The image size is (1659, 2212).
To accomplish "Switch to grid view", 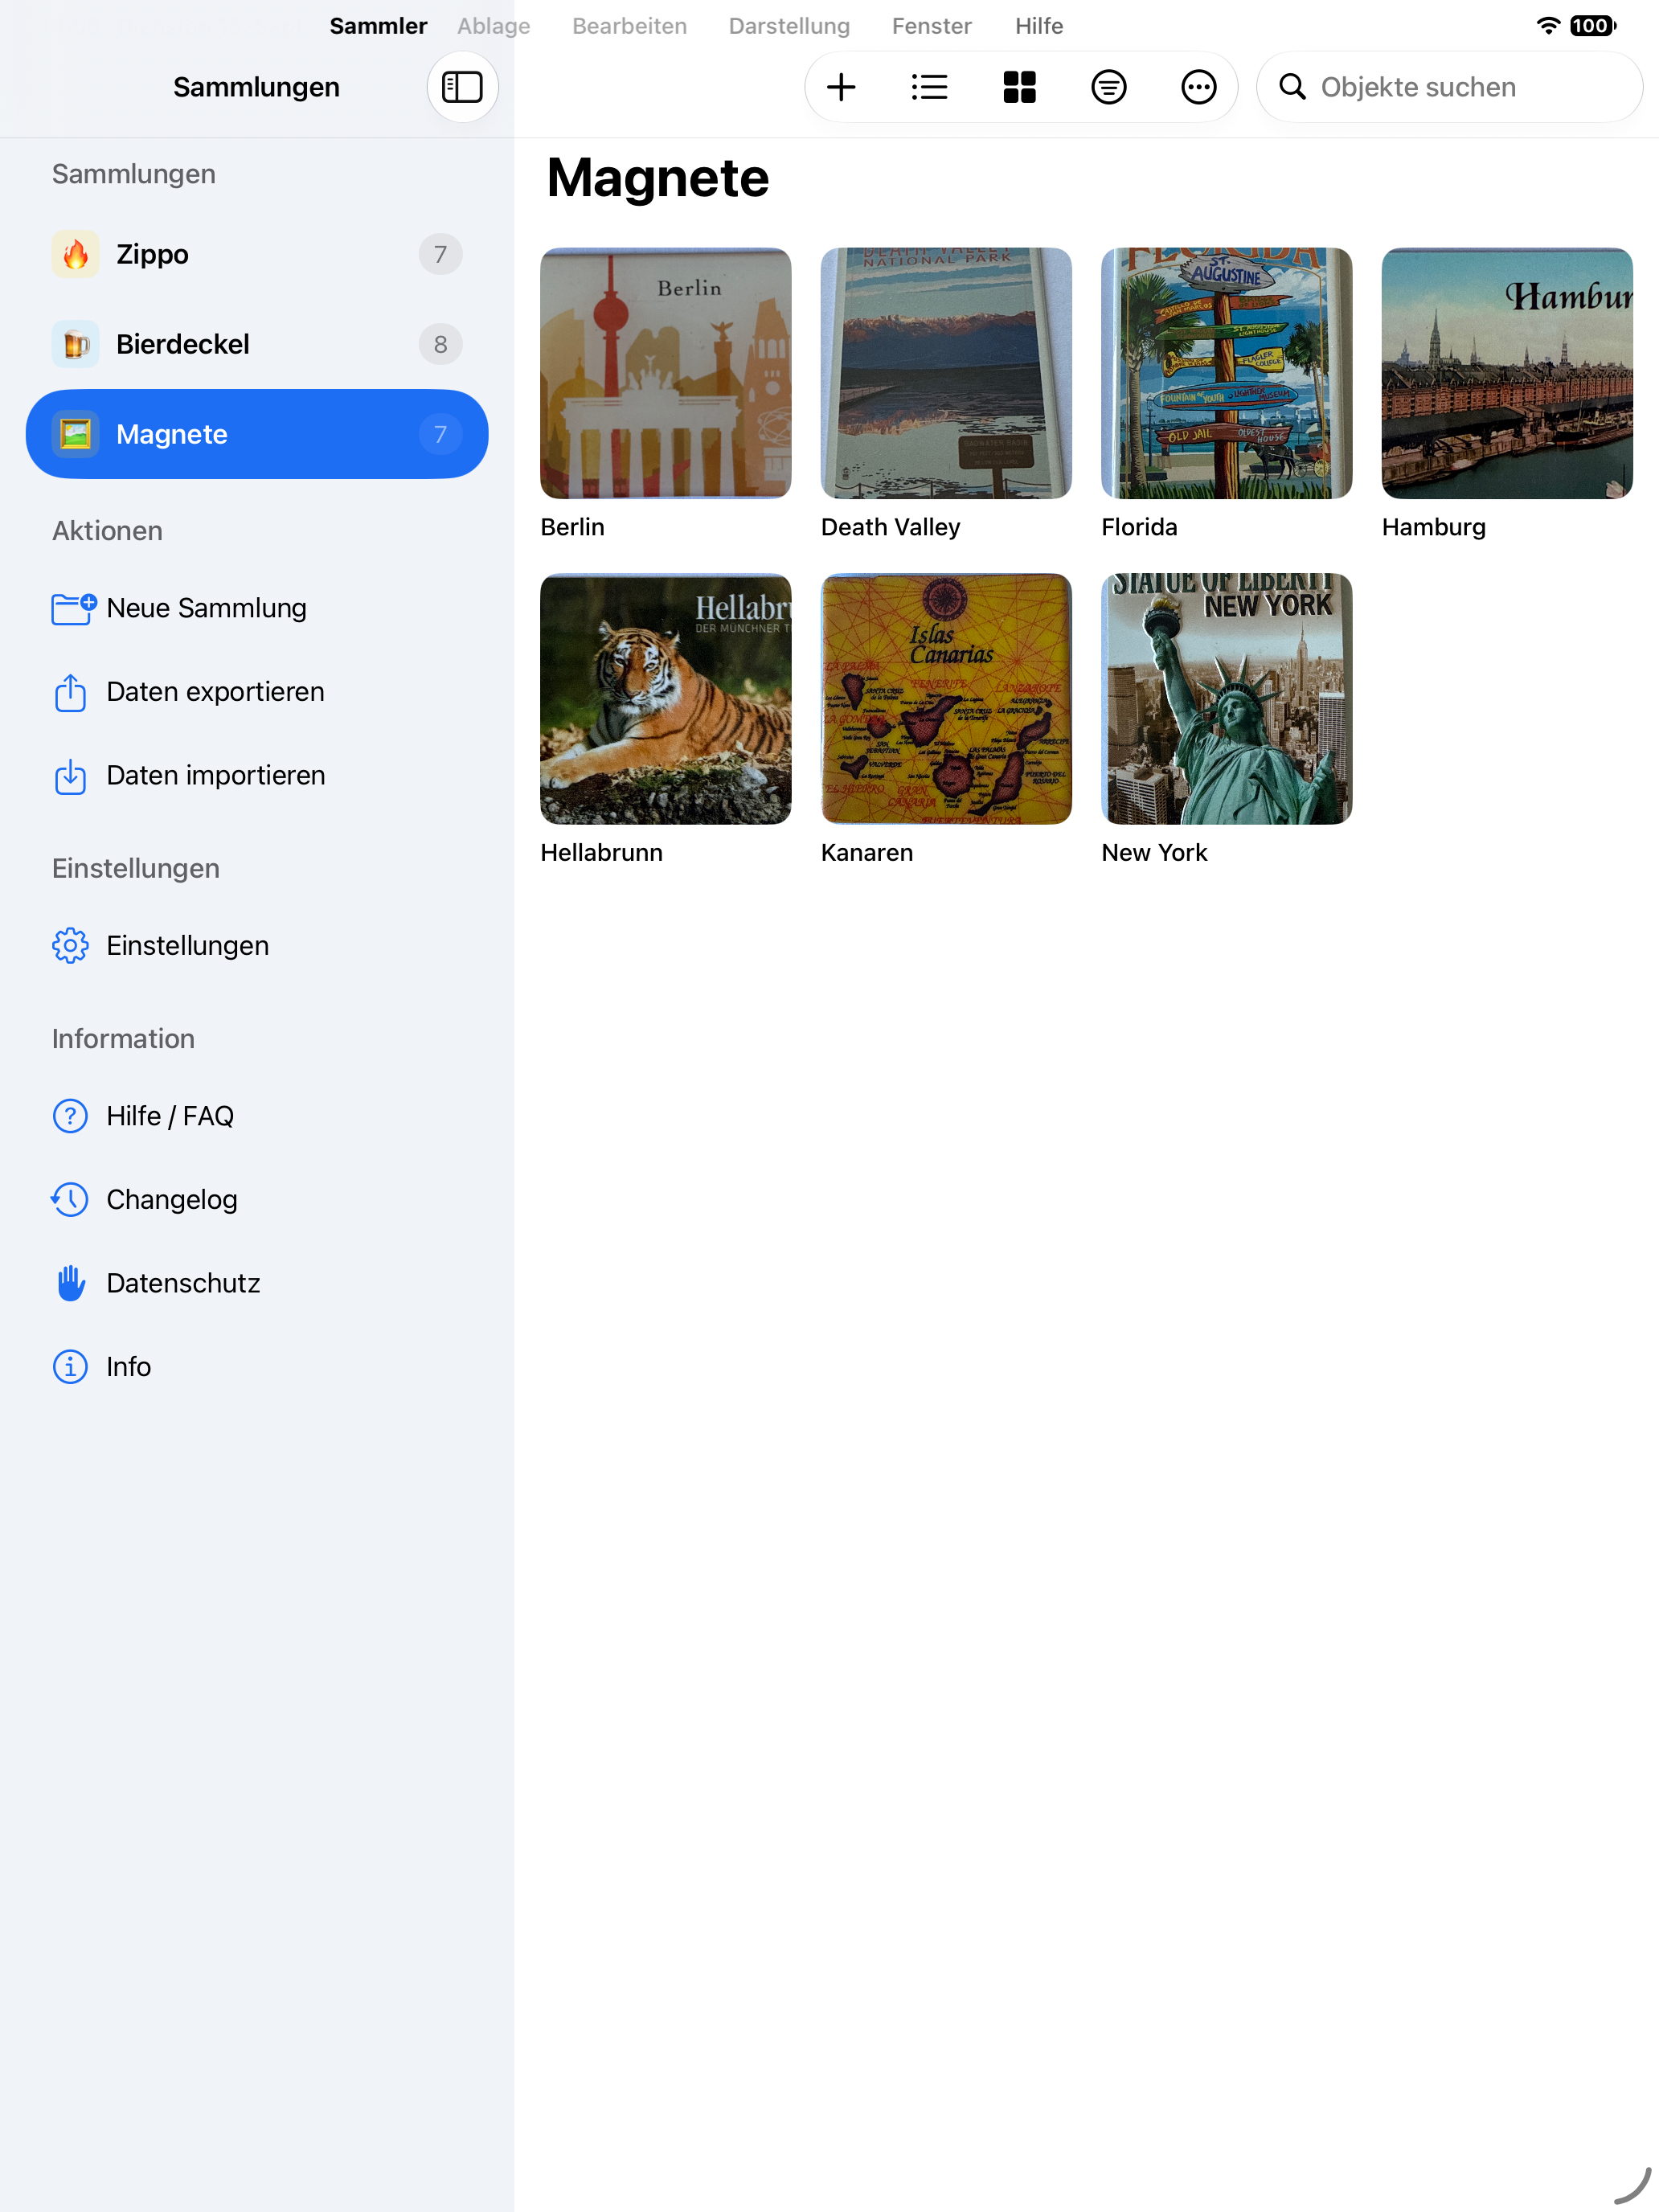I will tap(1019, 87).
